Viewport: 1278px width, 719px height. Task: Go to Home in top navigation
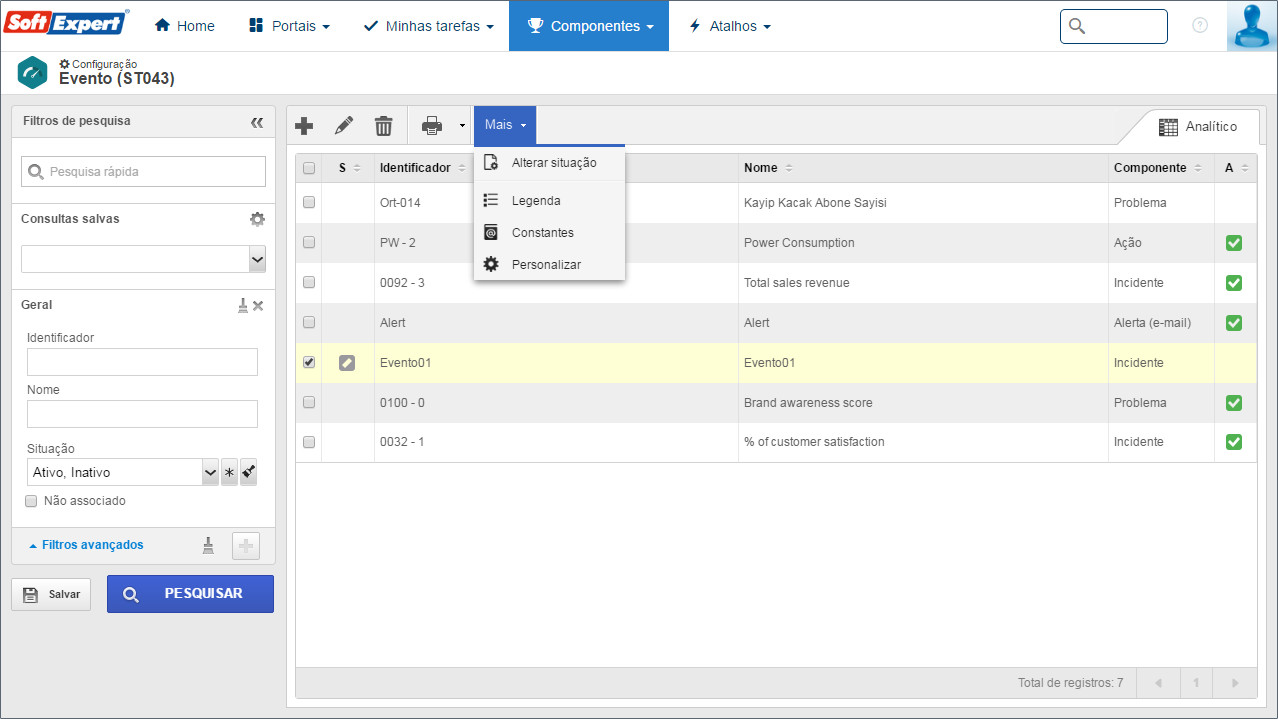pos(185,26)
